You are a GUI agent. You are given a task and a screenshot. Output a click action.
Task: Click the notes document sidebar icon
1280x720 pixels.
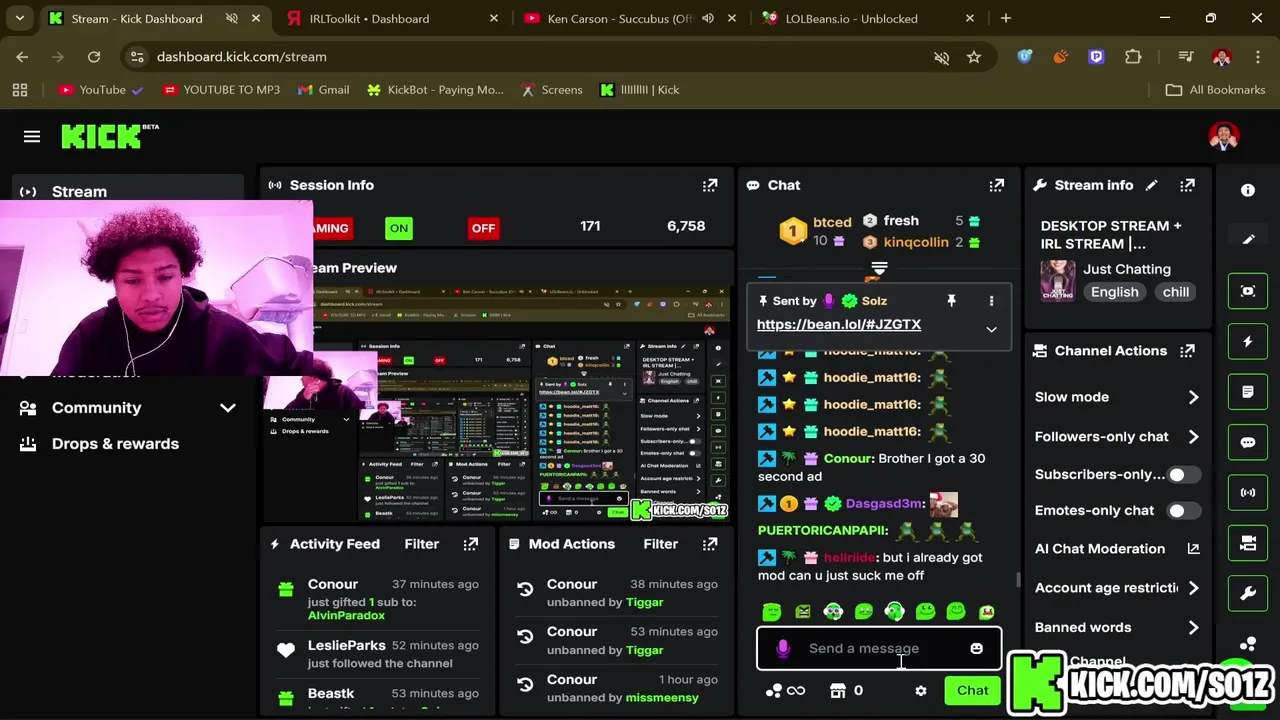coord(1248,392)
